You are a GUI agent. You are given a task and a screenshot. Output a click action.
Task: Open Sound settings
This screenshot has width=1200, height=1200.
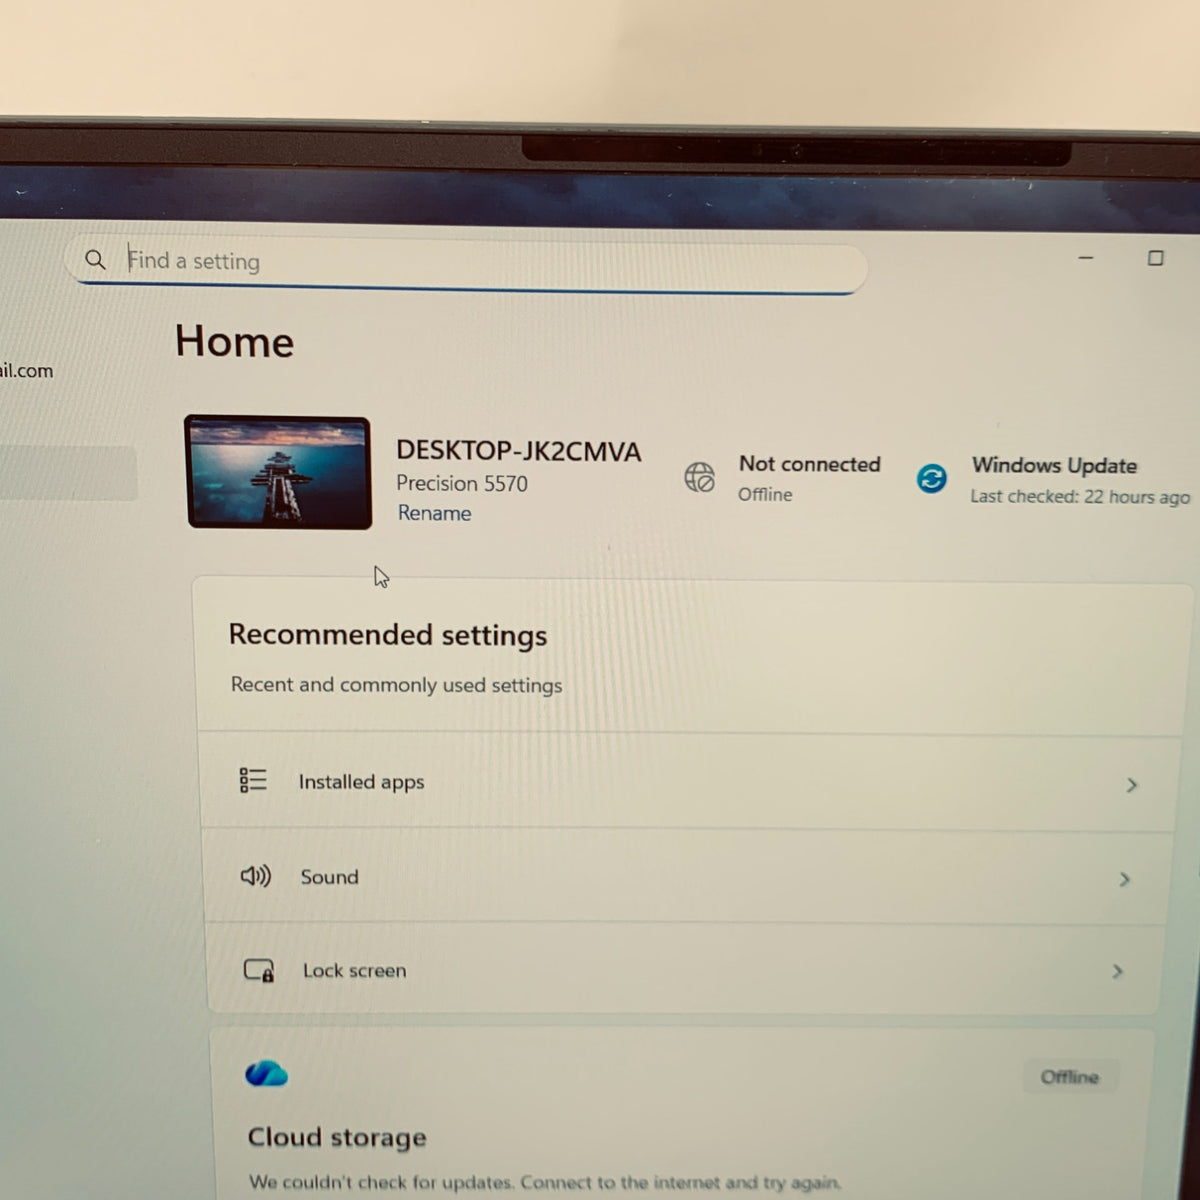(x=687, y=877)
